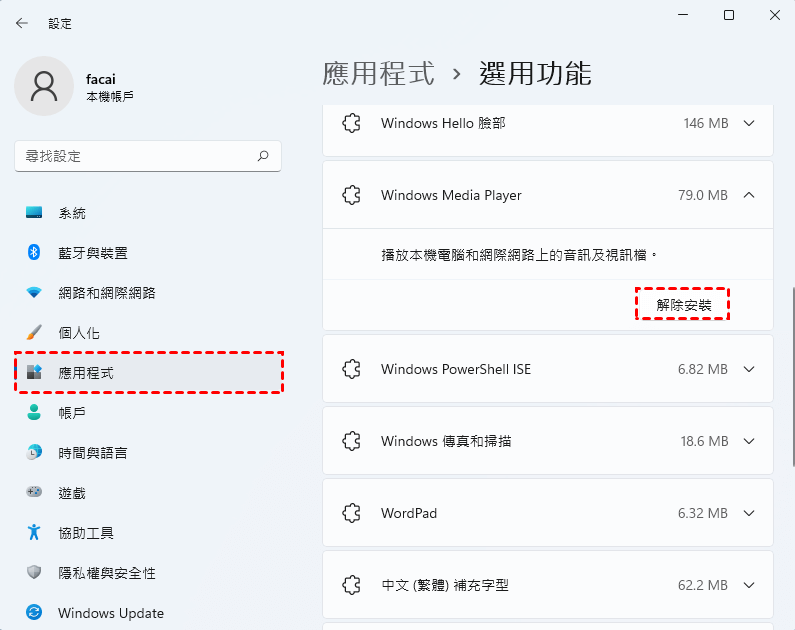
Task: Click the Windows PowerShell ISE feature name
Action: click(x=456, y=369)
